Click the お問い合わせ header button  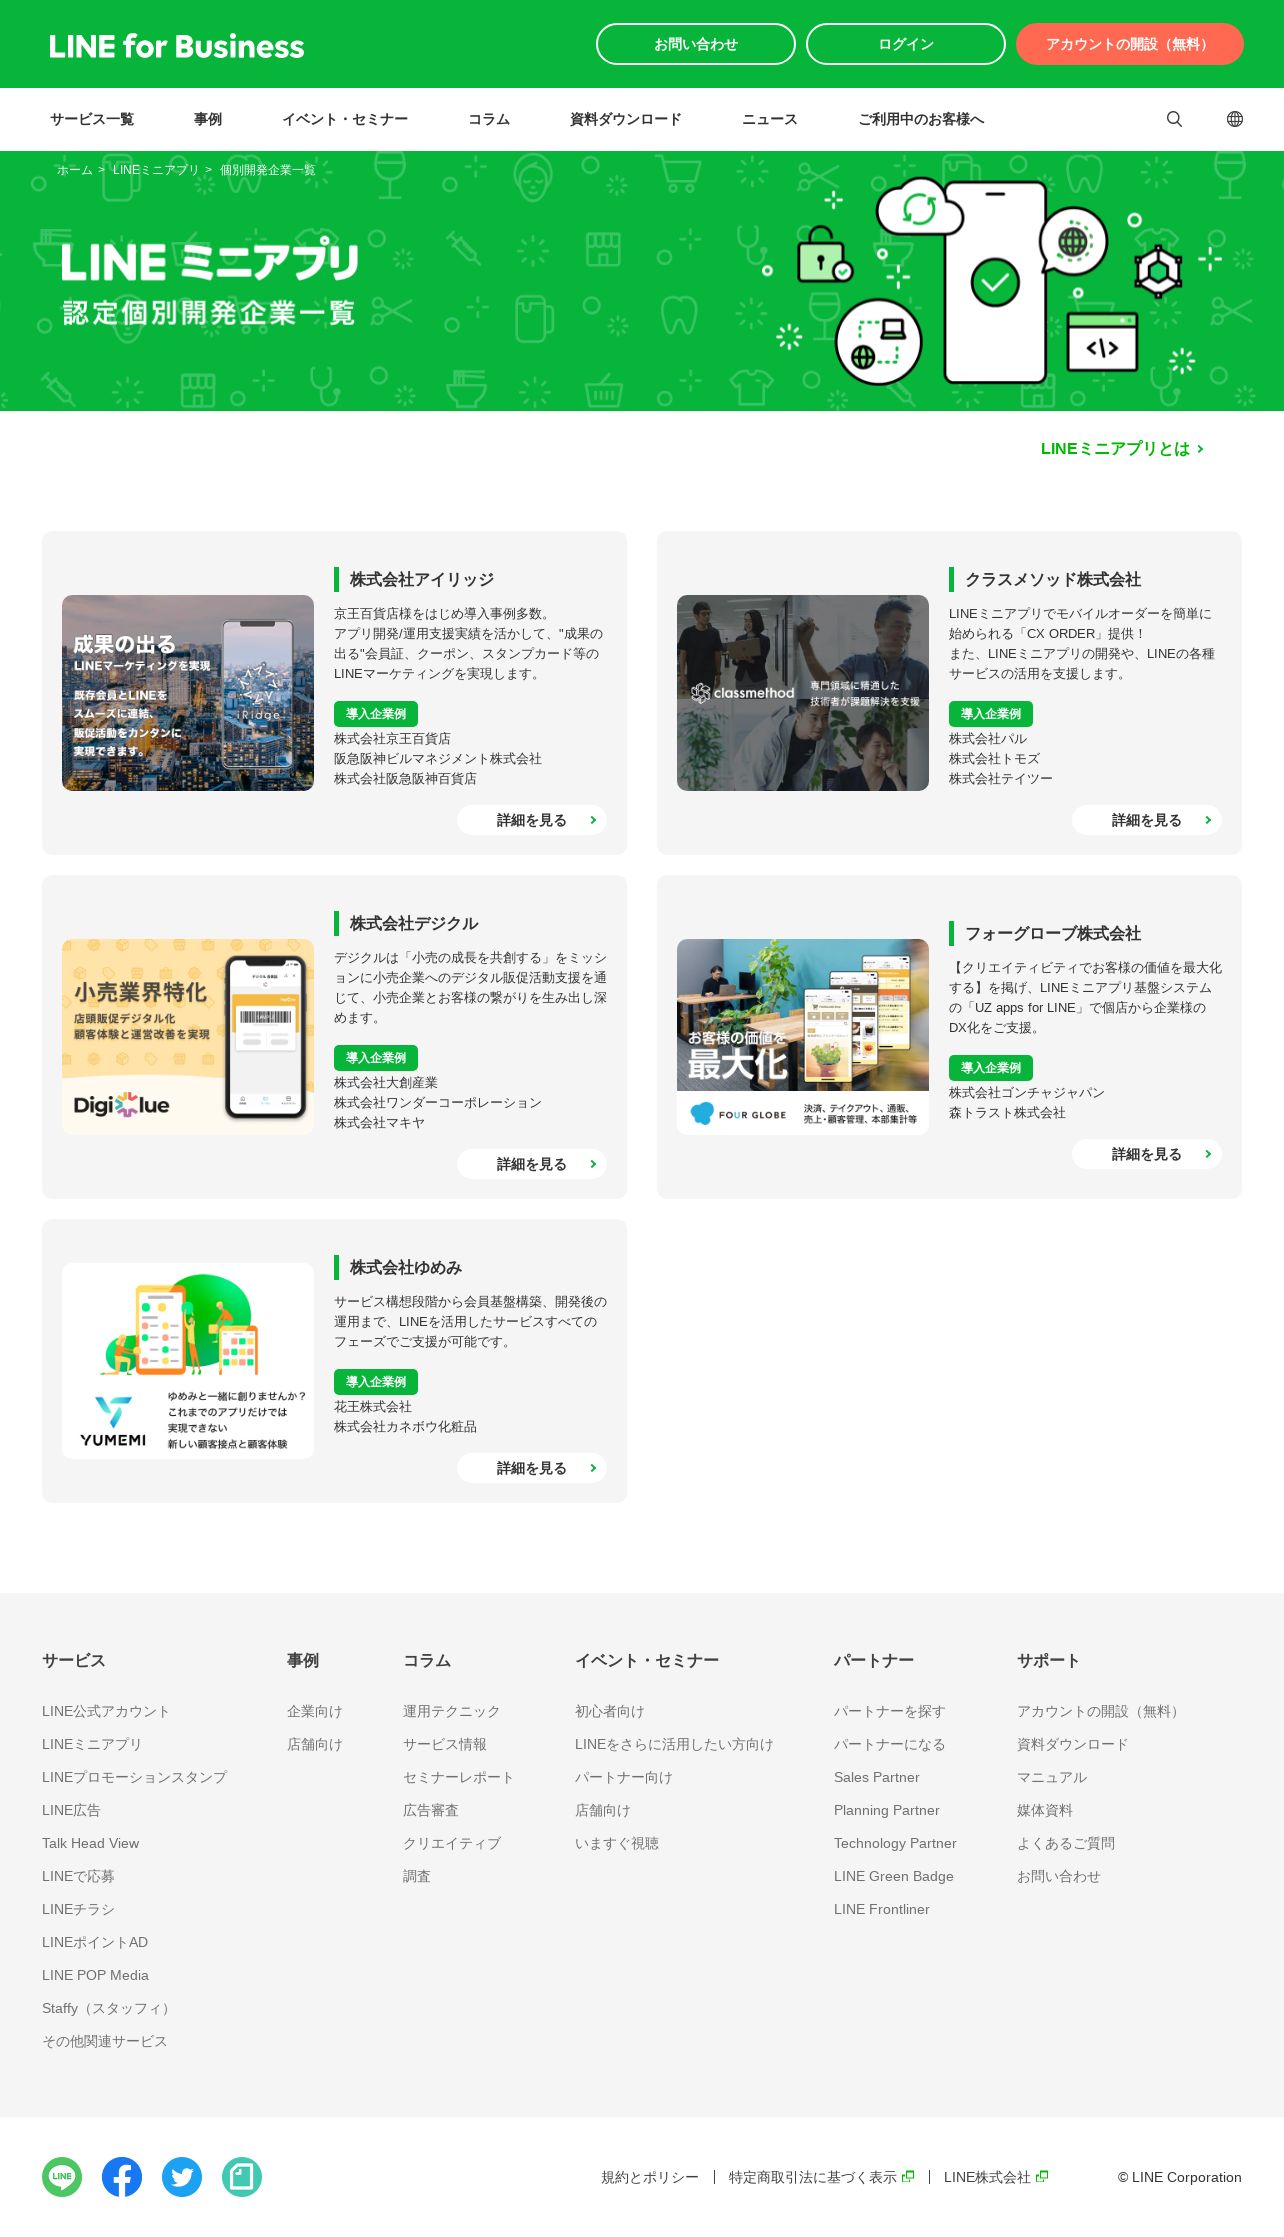pyautogui.click(x=696, y=44)
